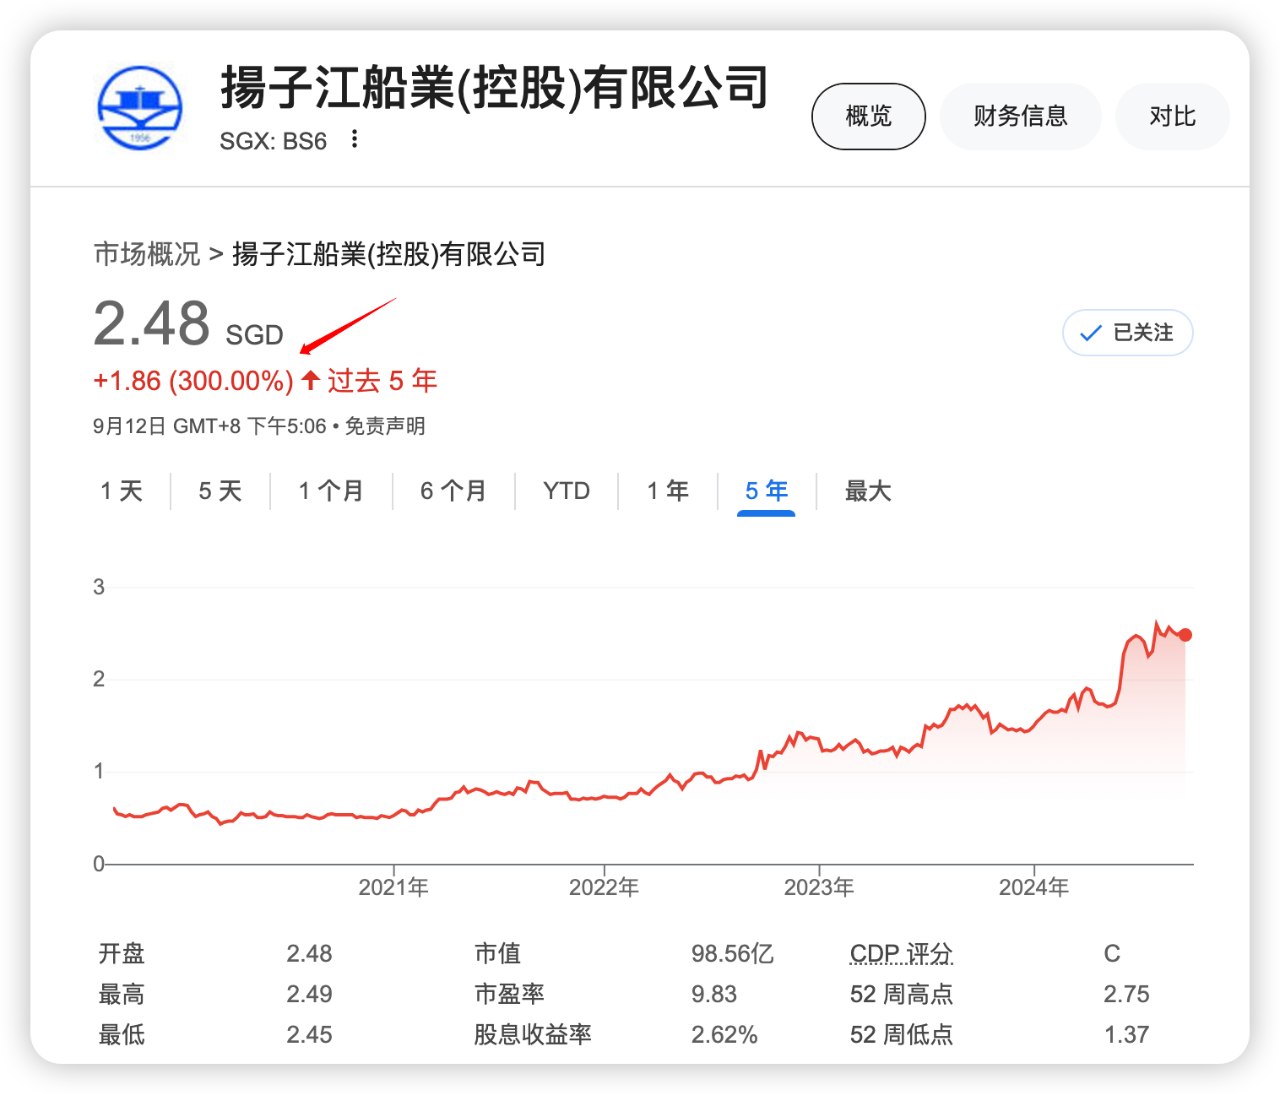This screenshot has width=1280, height=1094.
Task: Click the Yangzijiang Shipbuilding company logo
Action: pos(140,108)
